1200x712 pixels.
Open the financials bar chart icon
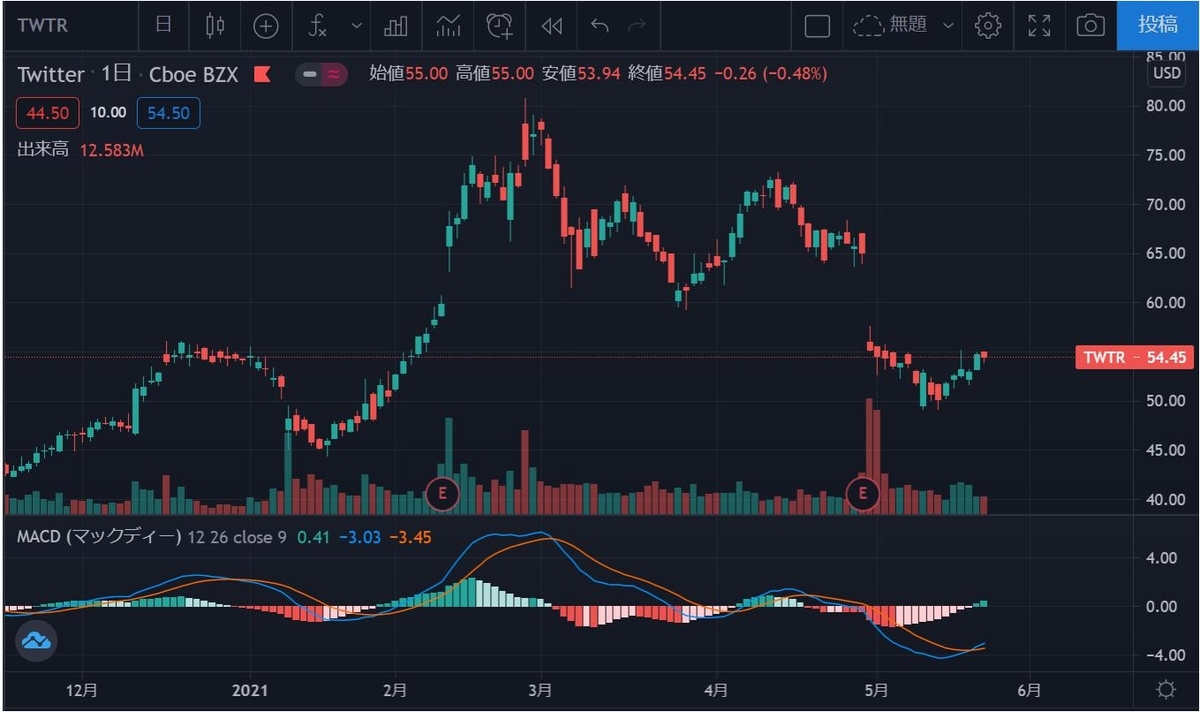[396, 25]
